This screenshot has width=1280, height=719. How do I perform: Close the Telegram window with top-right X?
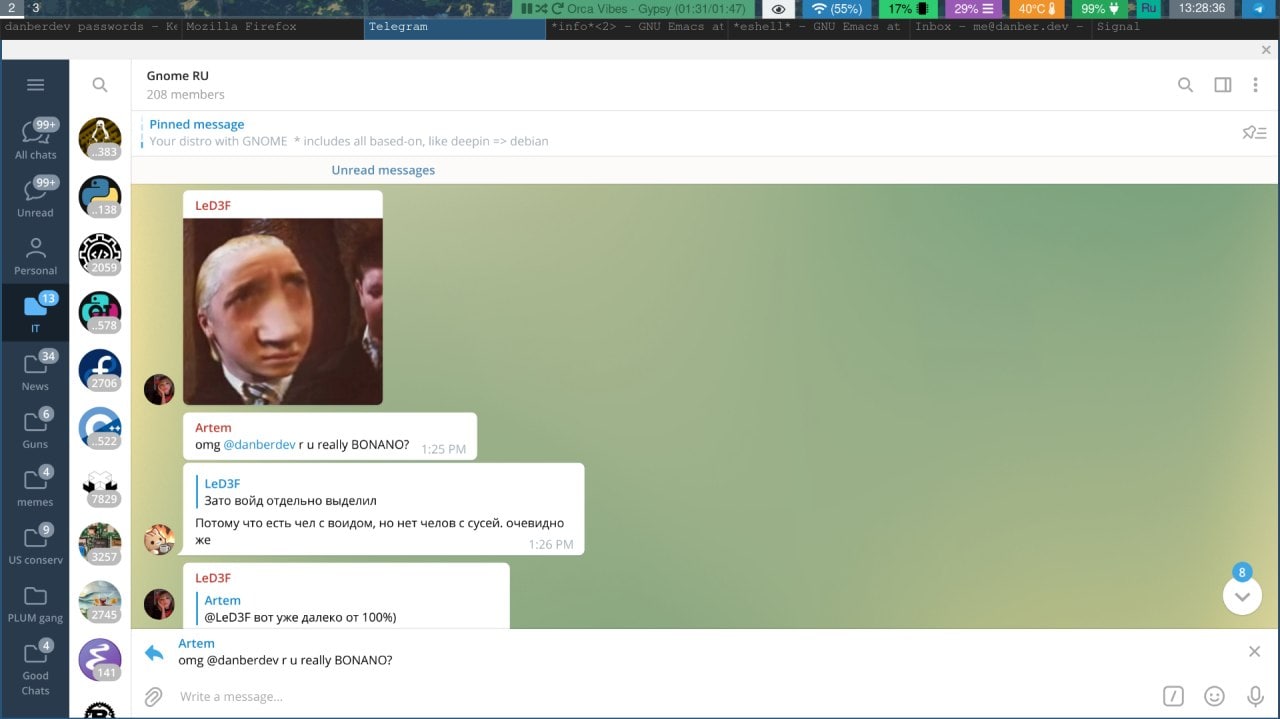pos(1267,49)
